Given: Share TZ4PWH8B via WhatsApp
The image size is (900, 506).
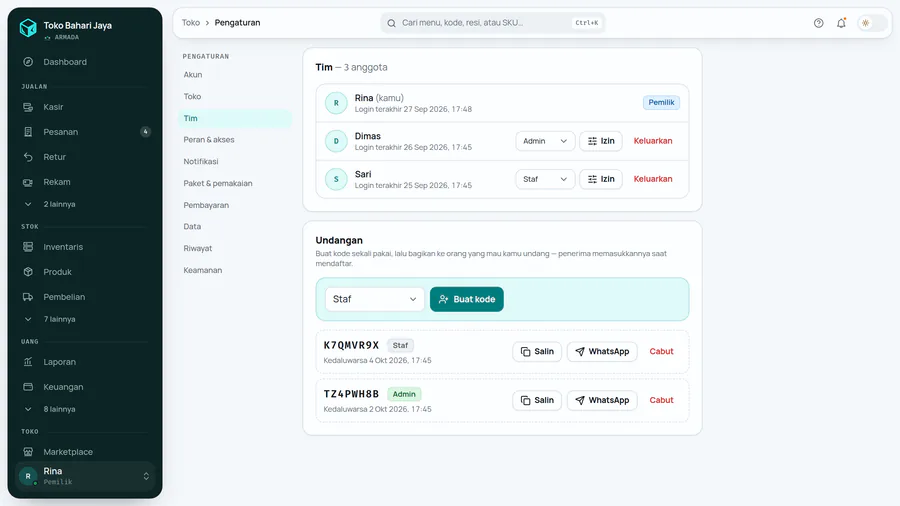Looking at the screenshot, I should click(602, 400).
